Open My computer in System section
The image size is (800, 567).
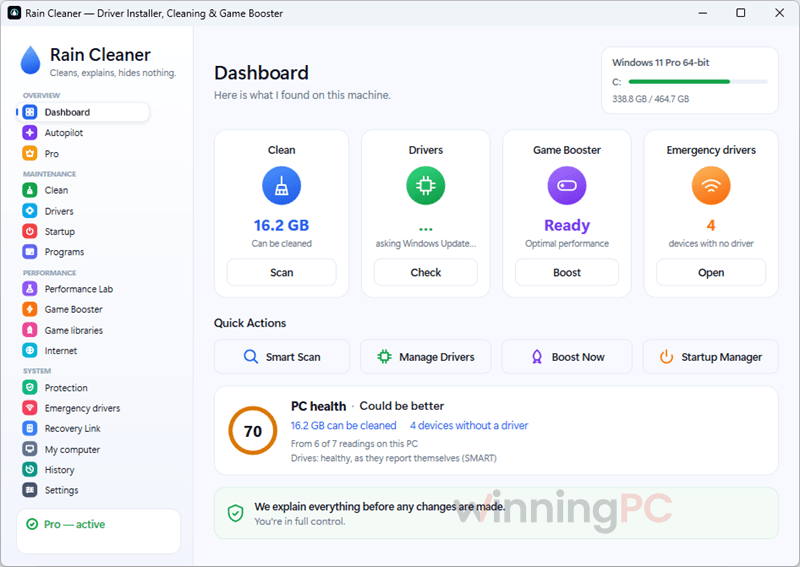(83, 449)
